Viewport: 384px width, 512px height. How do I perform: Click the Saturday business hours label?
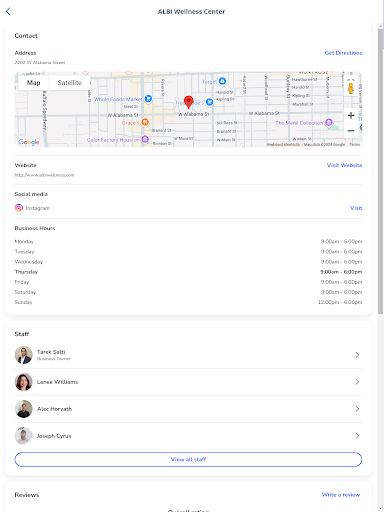tap(25, 292)
